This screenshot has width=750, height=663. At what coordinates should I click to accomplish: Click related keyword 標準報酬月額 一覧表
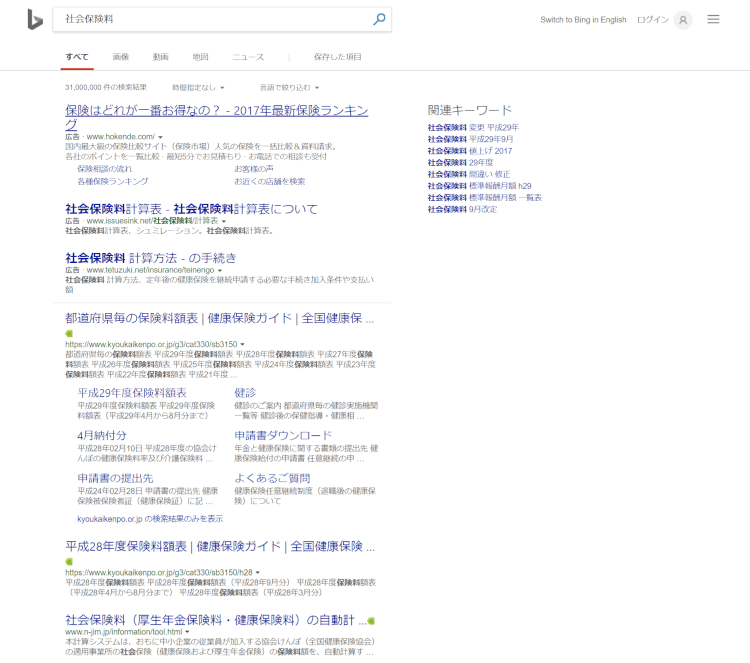click(485, 198)
